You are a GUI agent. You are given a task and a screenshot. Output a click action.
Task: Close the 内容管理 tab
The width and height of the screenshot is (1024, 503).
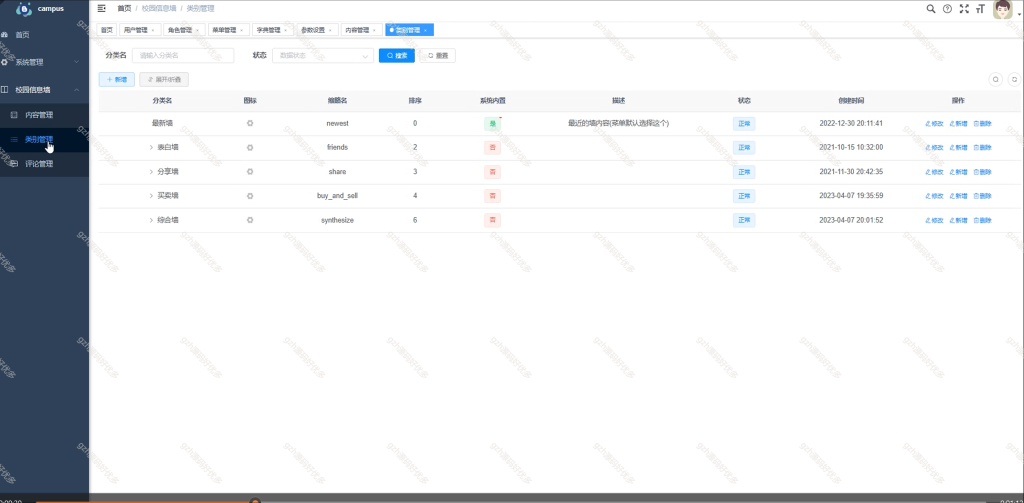[374, 30]
